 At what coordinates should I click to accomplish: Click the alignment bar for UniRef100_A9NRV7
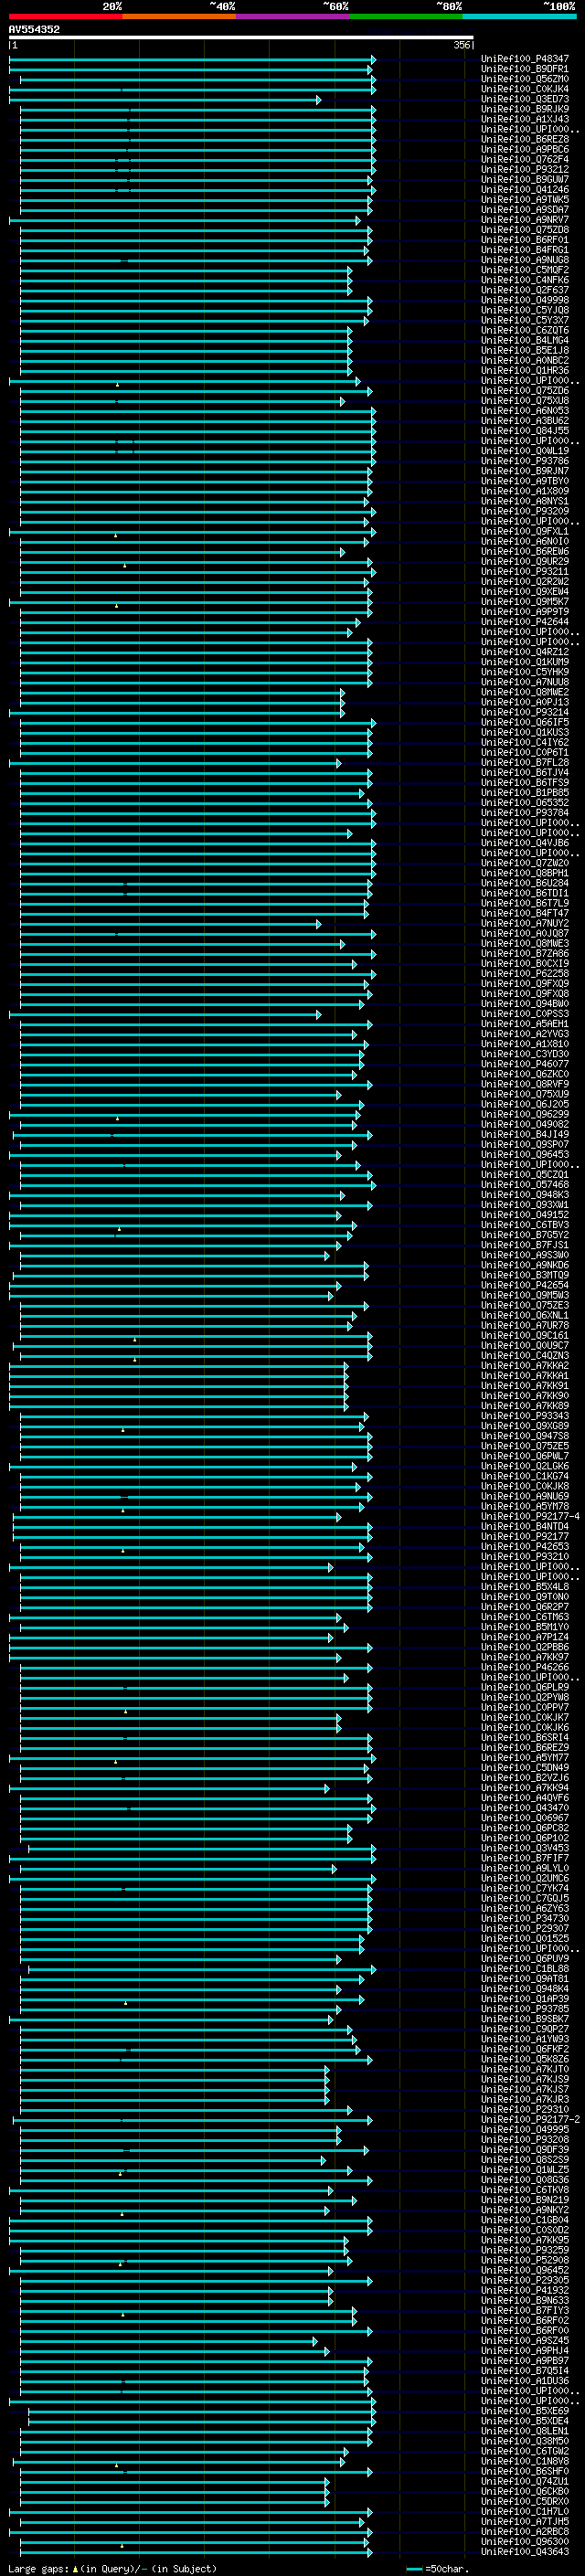[x=185, y=220]
